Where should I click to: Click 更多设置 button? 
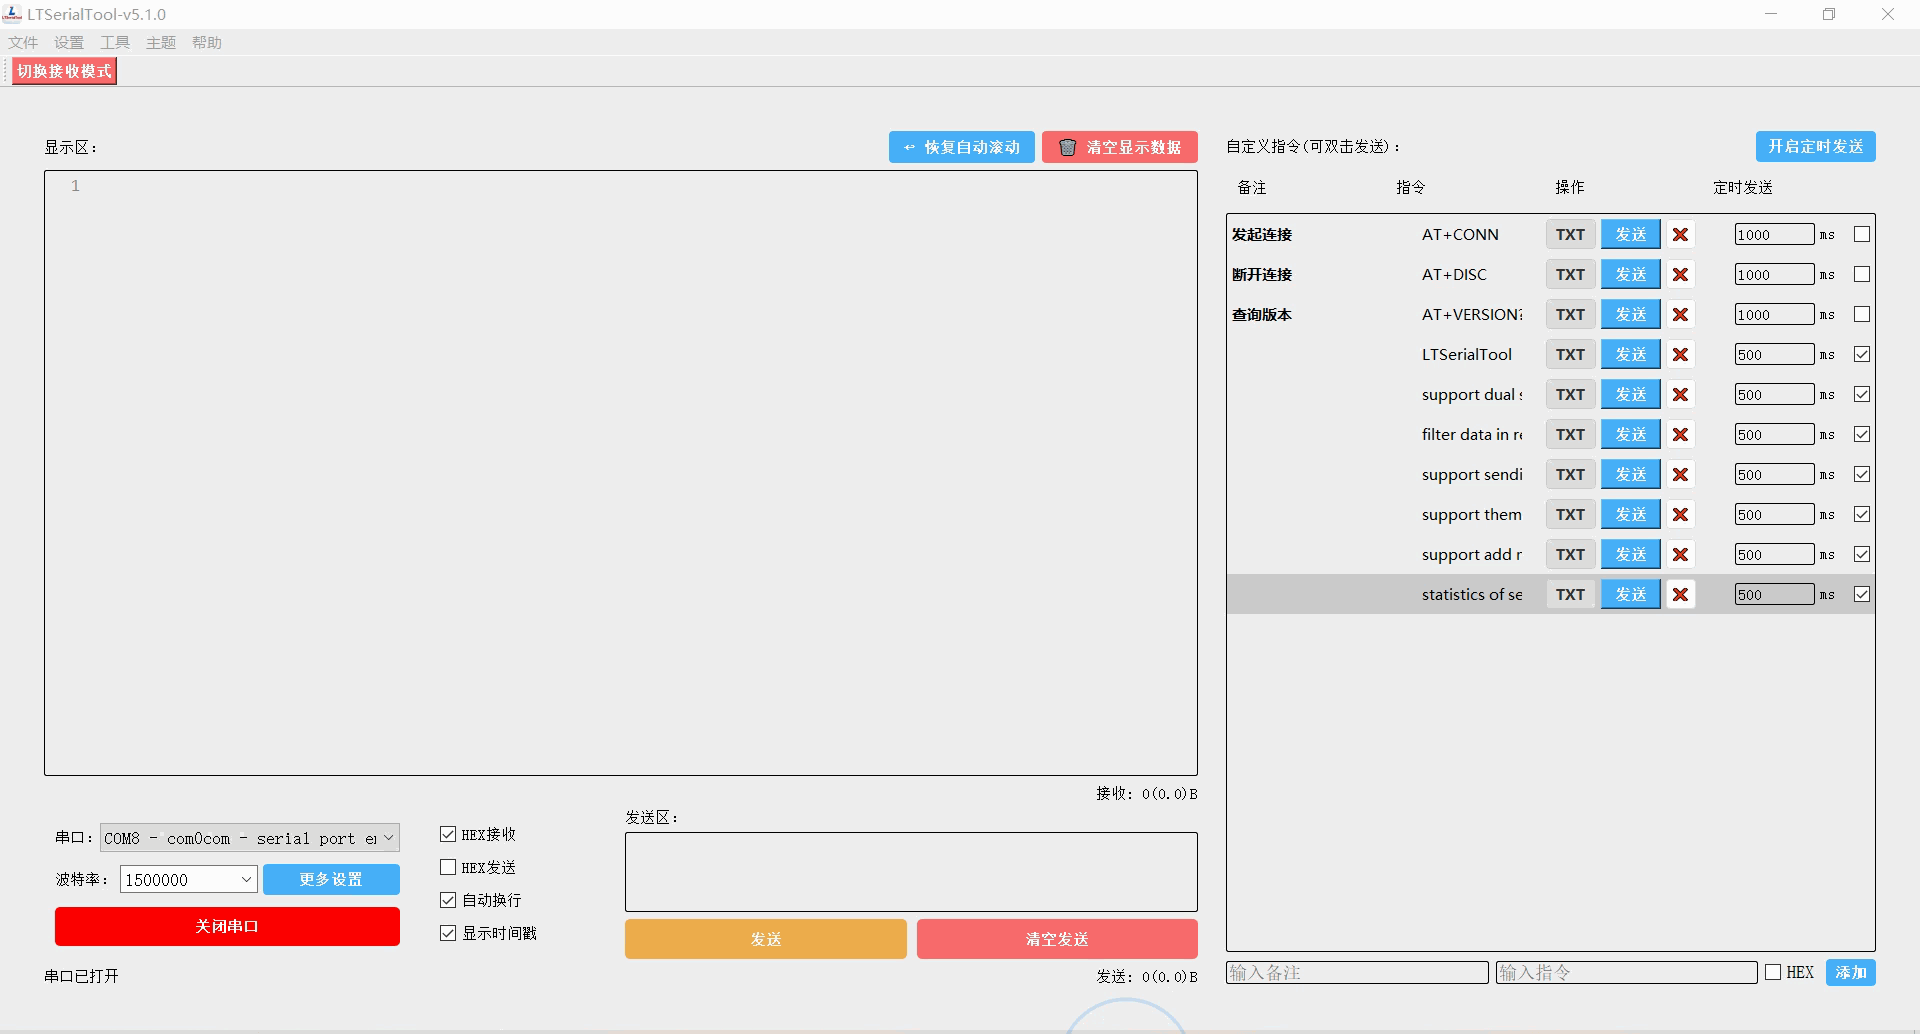click(331, 879)
